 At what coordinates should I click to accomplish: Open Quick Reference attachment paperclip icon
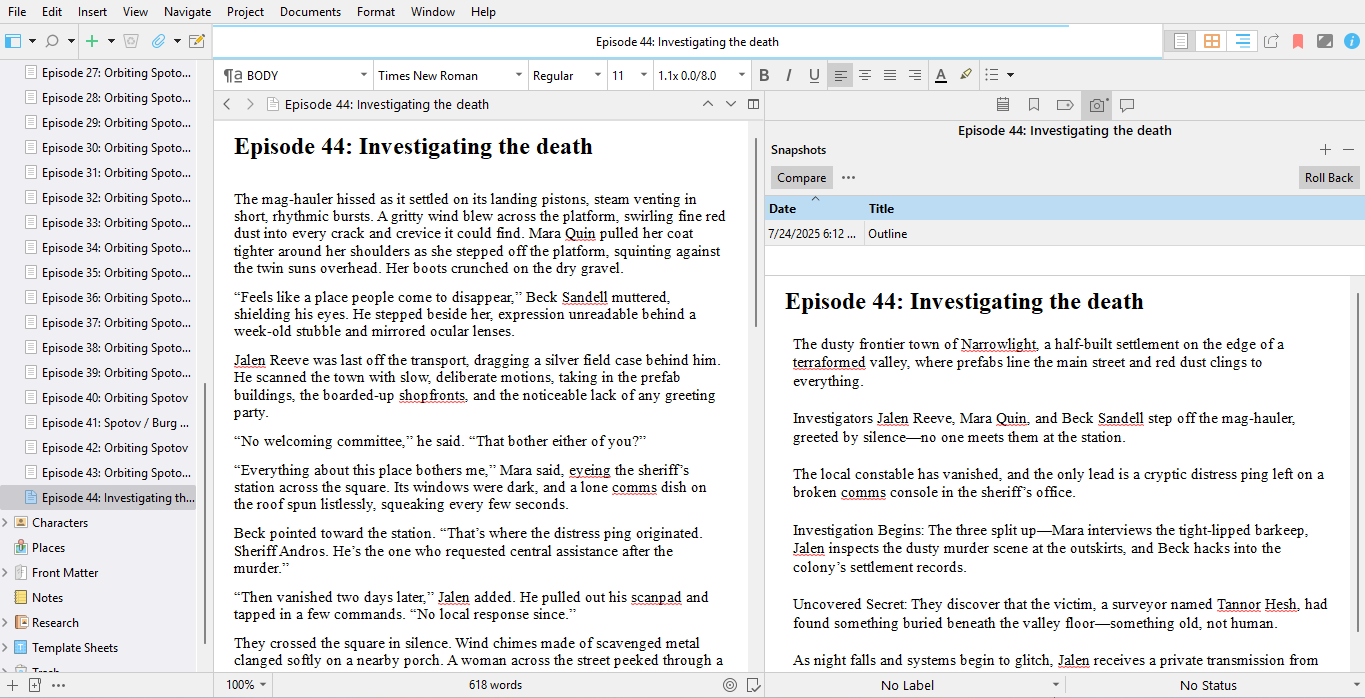(158, 42)
